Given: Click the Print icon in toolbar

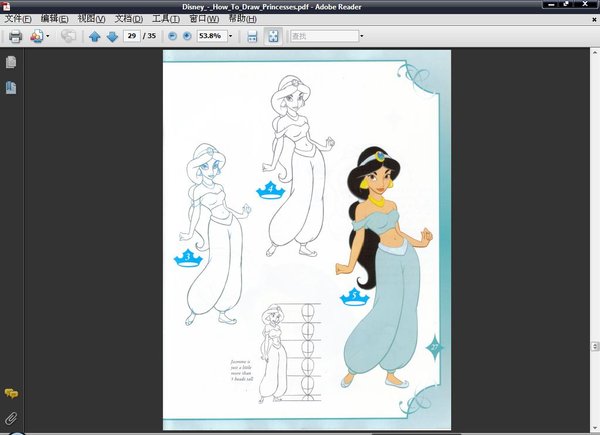Looking at the screenshot, I should [15, 37].
